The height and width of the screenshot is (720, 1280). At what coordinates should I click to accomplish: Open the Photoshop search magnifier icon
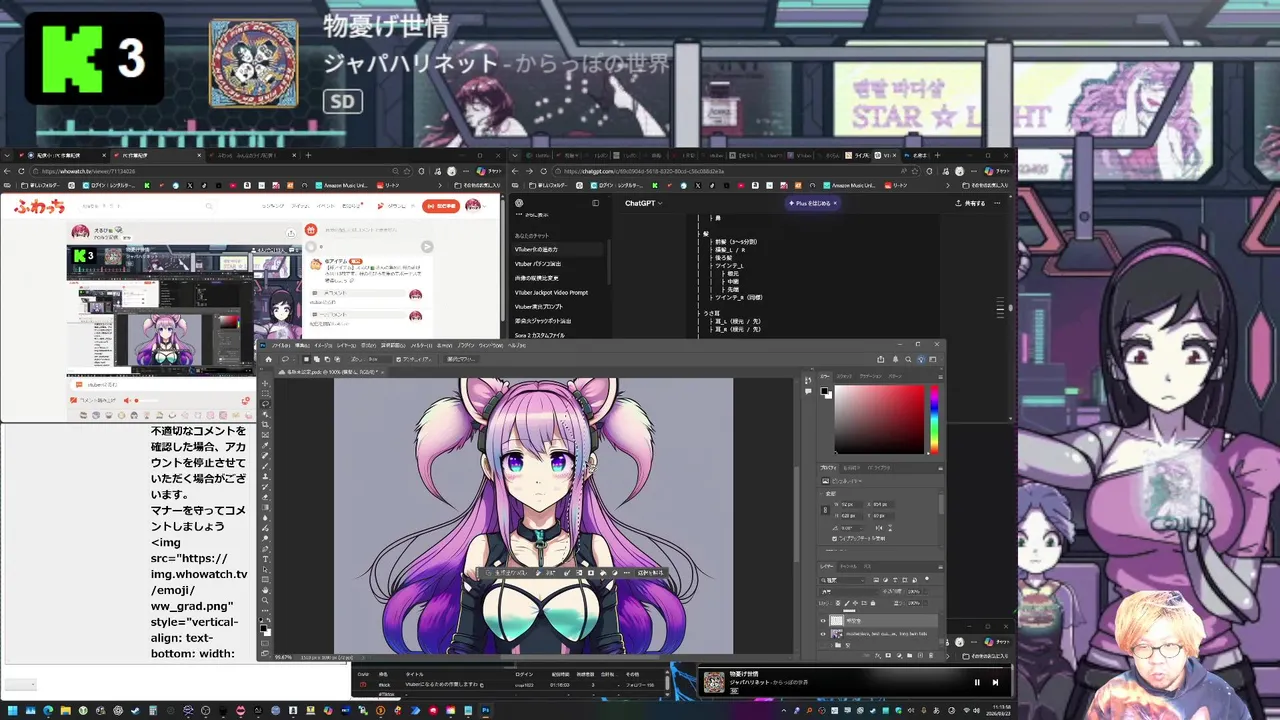point(908,359)
